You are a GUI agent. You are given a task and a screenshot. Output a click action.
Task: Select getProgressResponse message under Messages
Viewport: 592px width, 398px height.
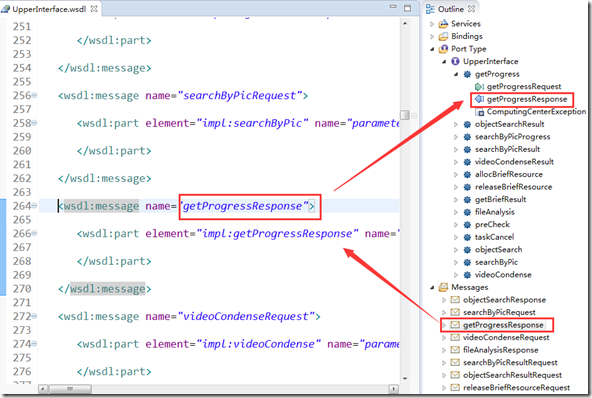(503, 325)
